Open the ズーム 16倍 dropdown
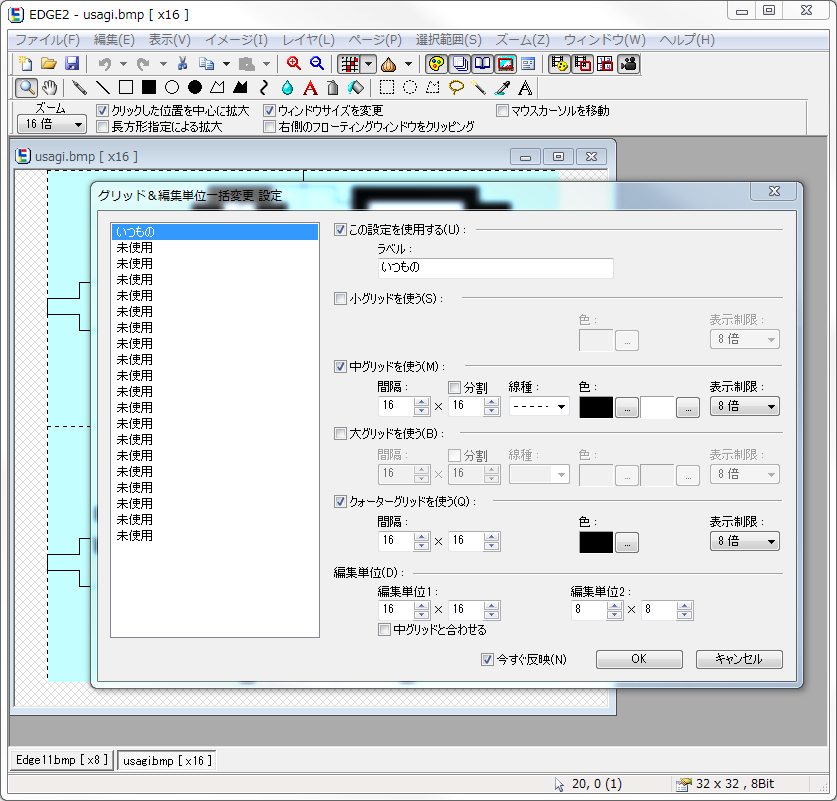 tap(52, 125)
